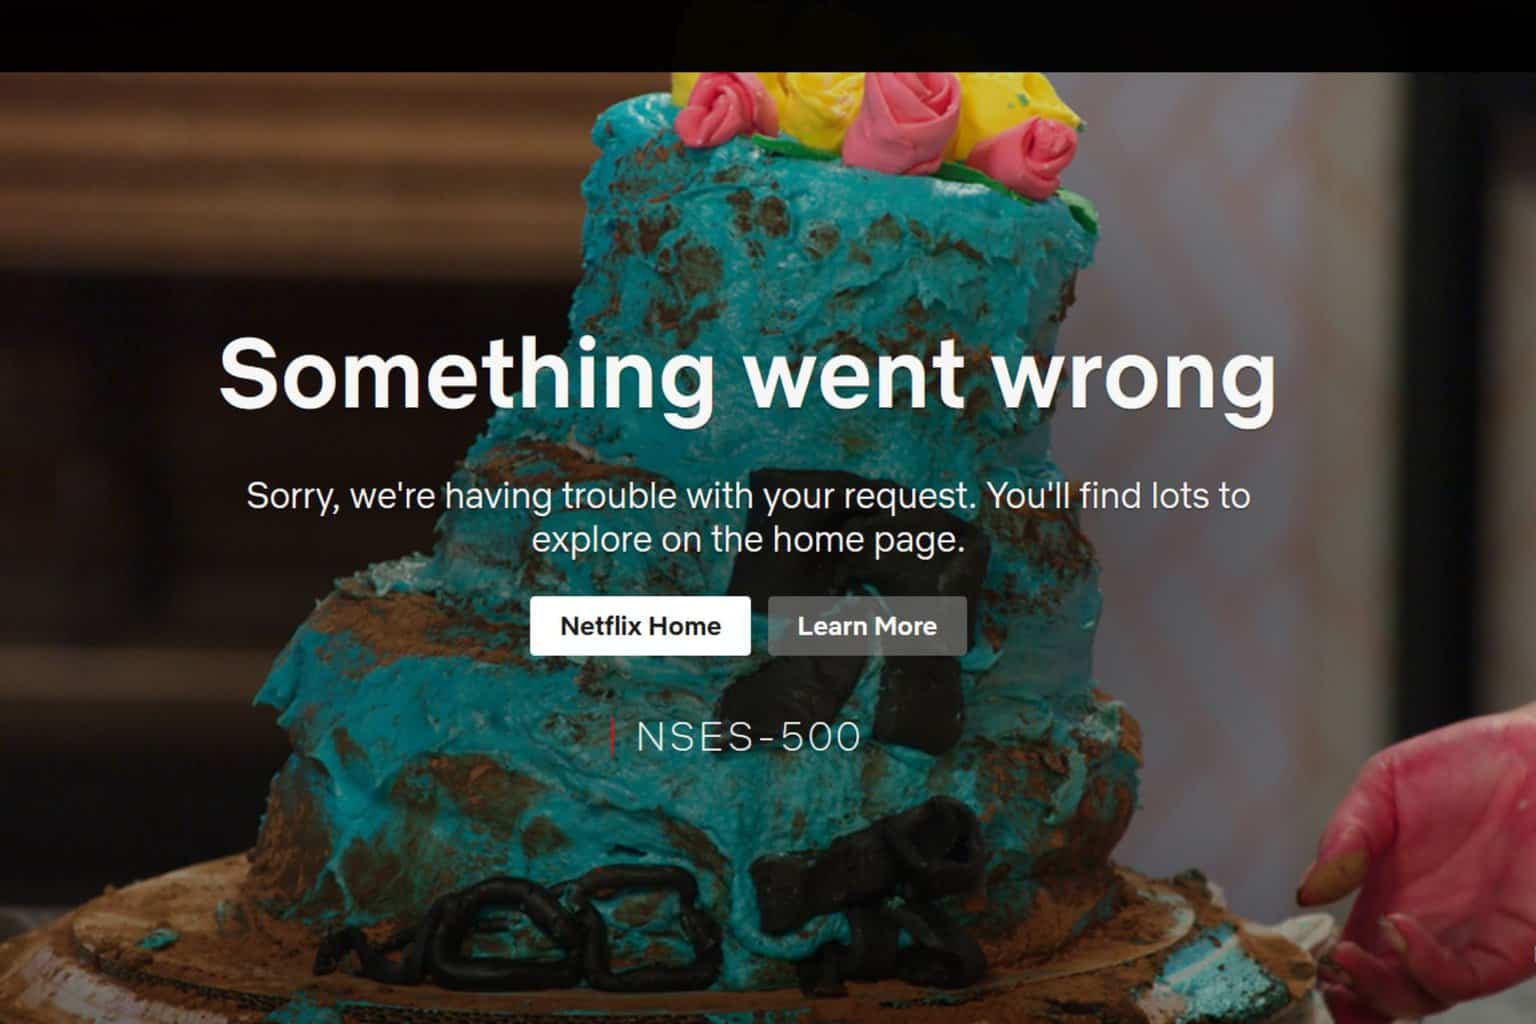Screen dimensions: 1536x1024
Task: Click the Netflix Home button
Action: (640, 626)
